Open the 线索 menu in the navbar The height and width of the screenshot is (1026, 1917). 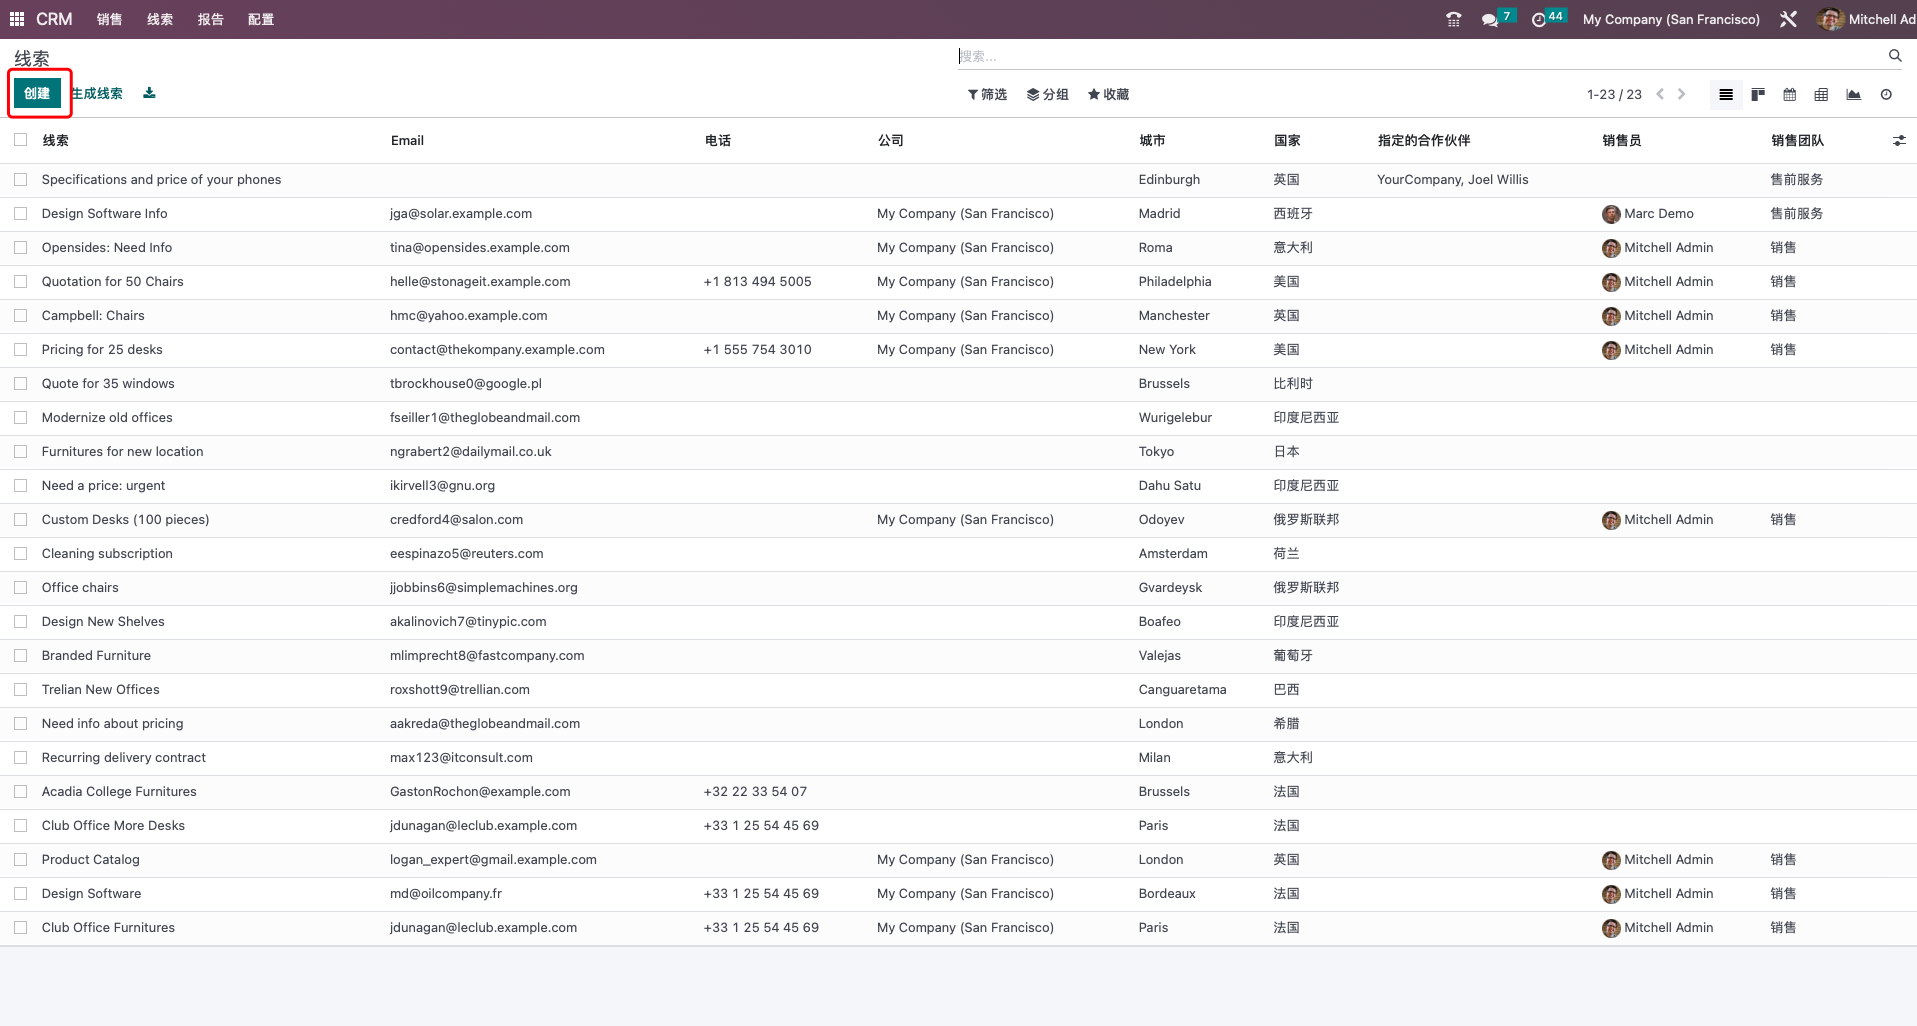pos(159,19)
